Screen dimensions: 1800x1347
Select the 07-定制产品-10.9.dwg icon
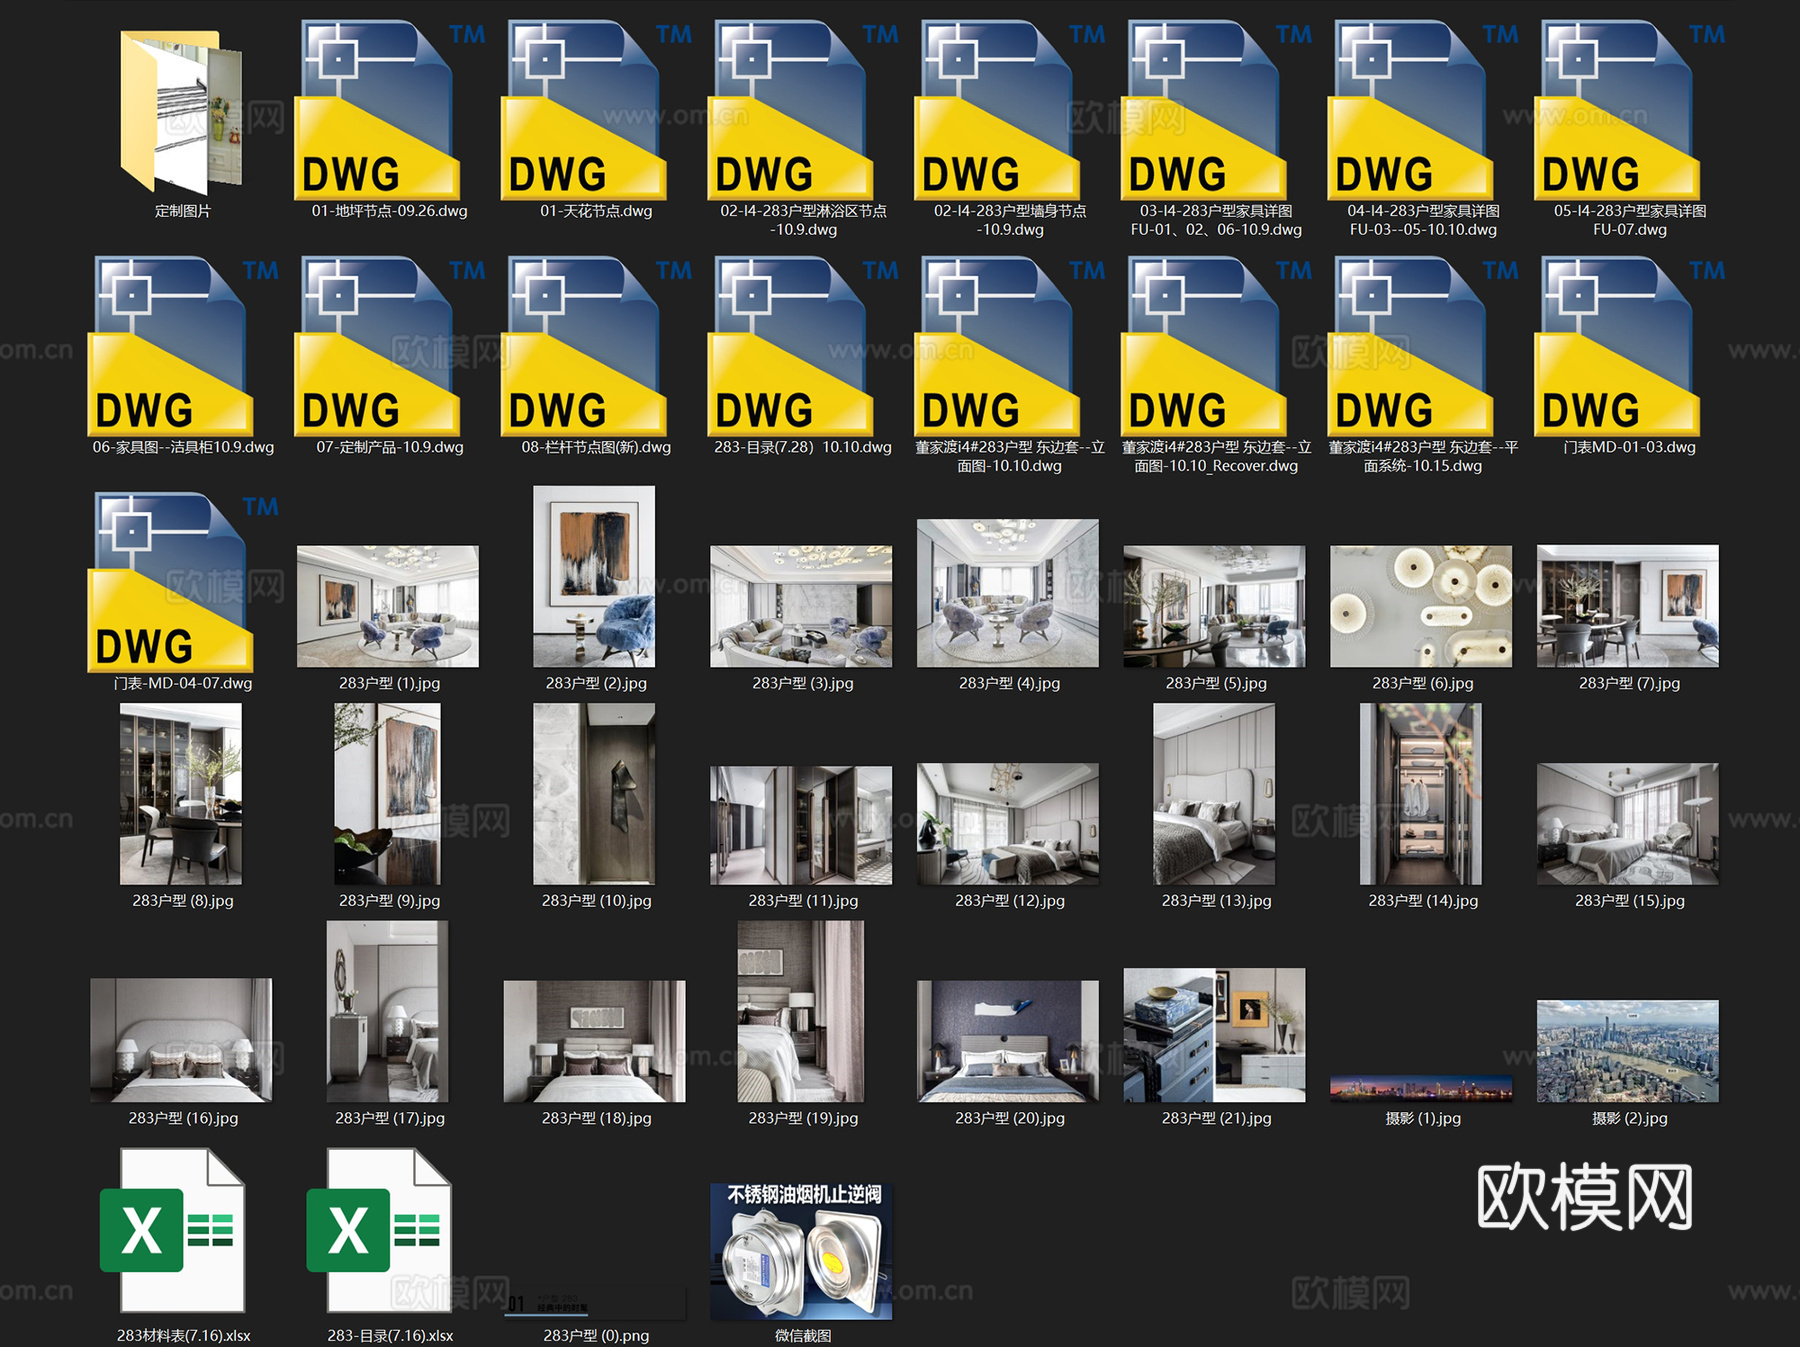click(x=378, y=346)
